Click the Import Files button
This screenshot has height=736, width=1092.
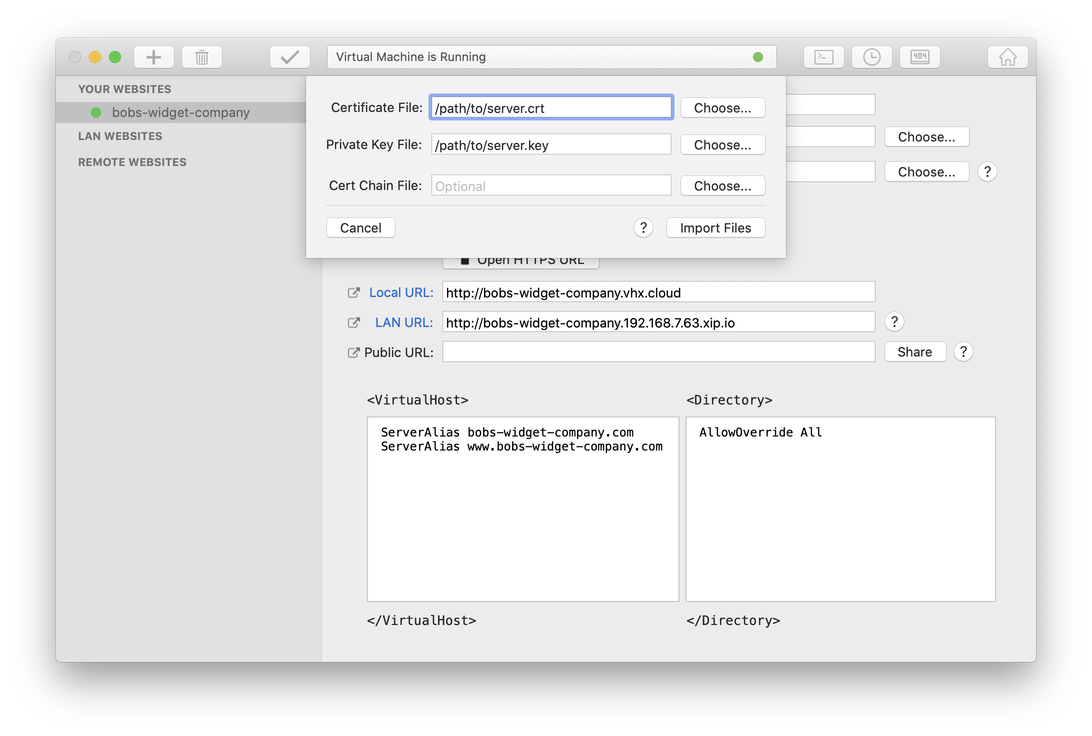pos(715,228)
